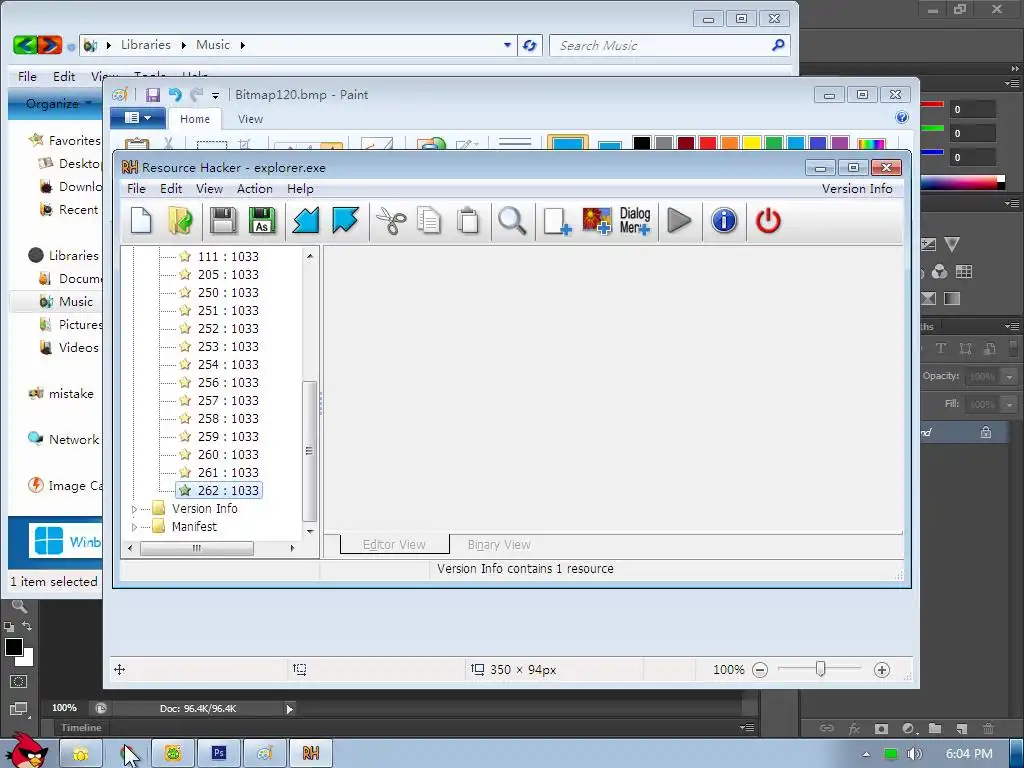Open Resource Hacker Help menu
The height and width of the screenshot is (768, 1024).
(x=300, y=189)
